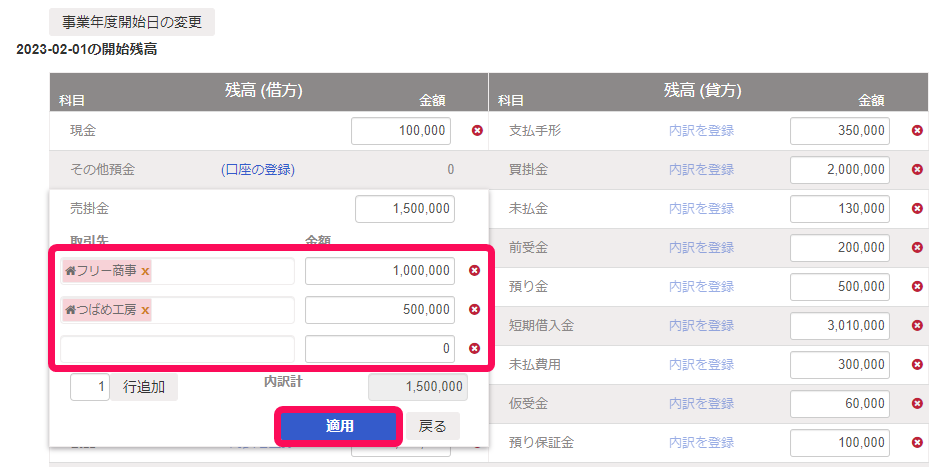The width and height of the screenshot is (939, 467).
Task: Select the 売掛金 amount field showing 1,500,000
Action: pos(405,208)
